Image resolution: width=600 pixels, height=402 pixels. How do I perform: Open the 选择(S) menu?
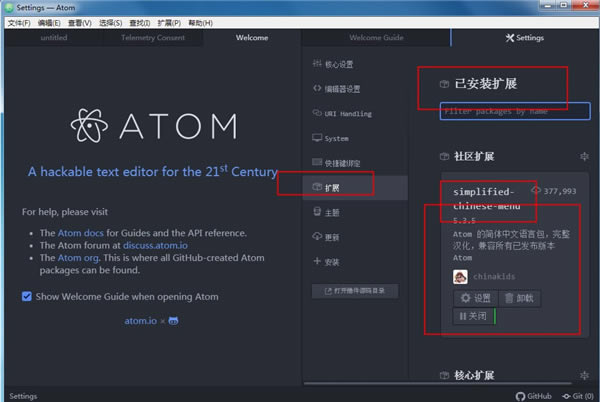point(111,23)
